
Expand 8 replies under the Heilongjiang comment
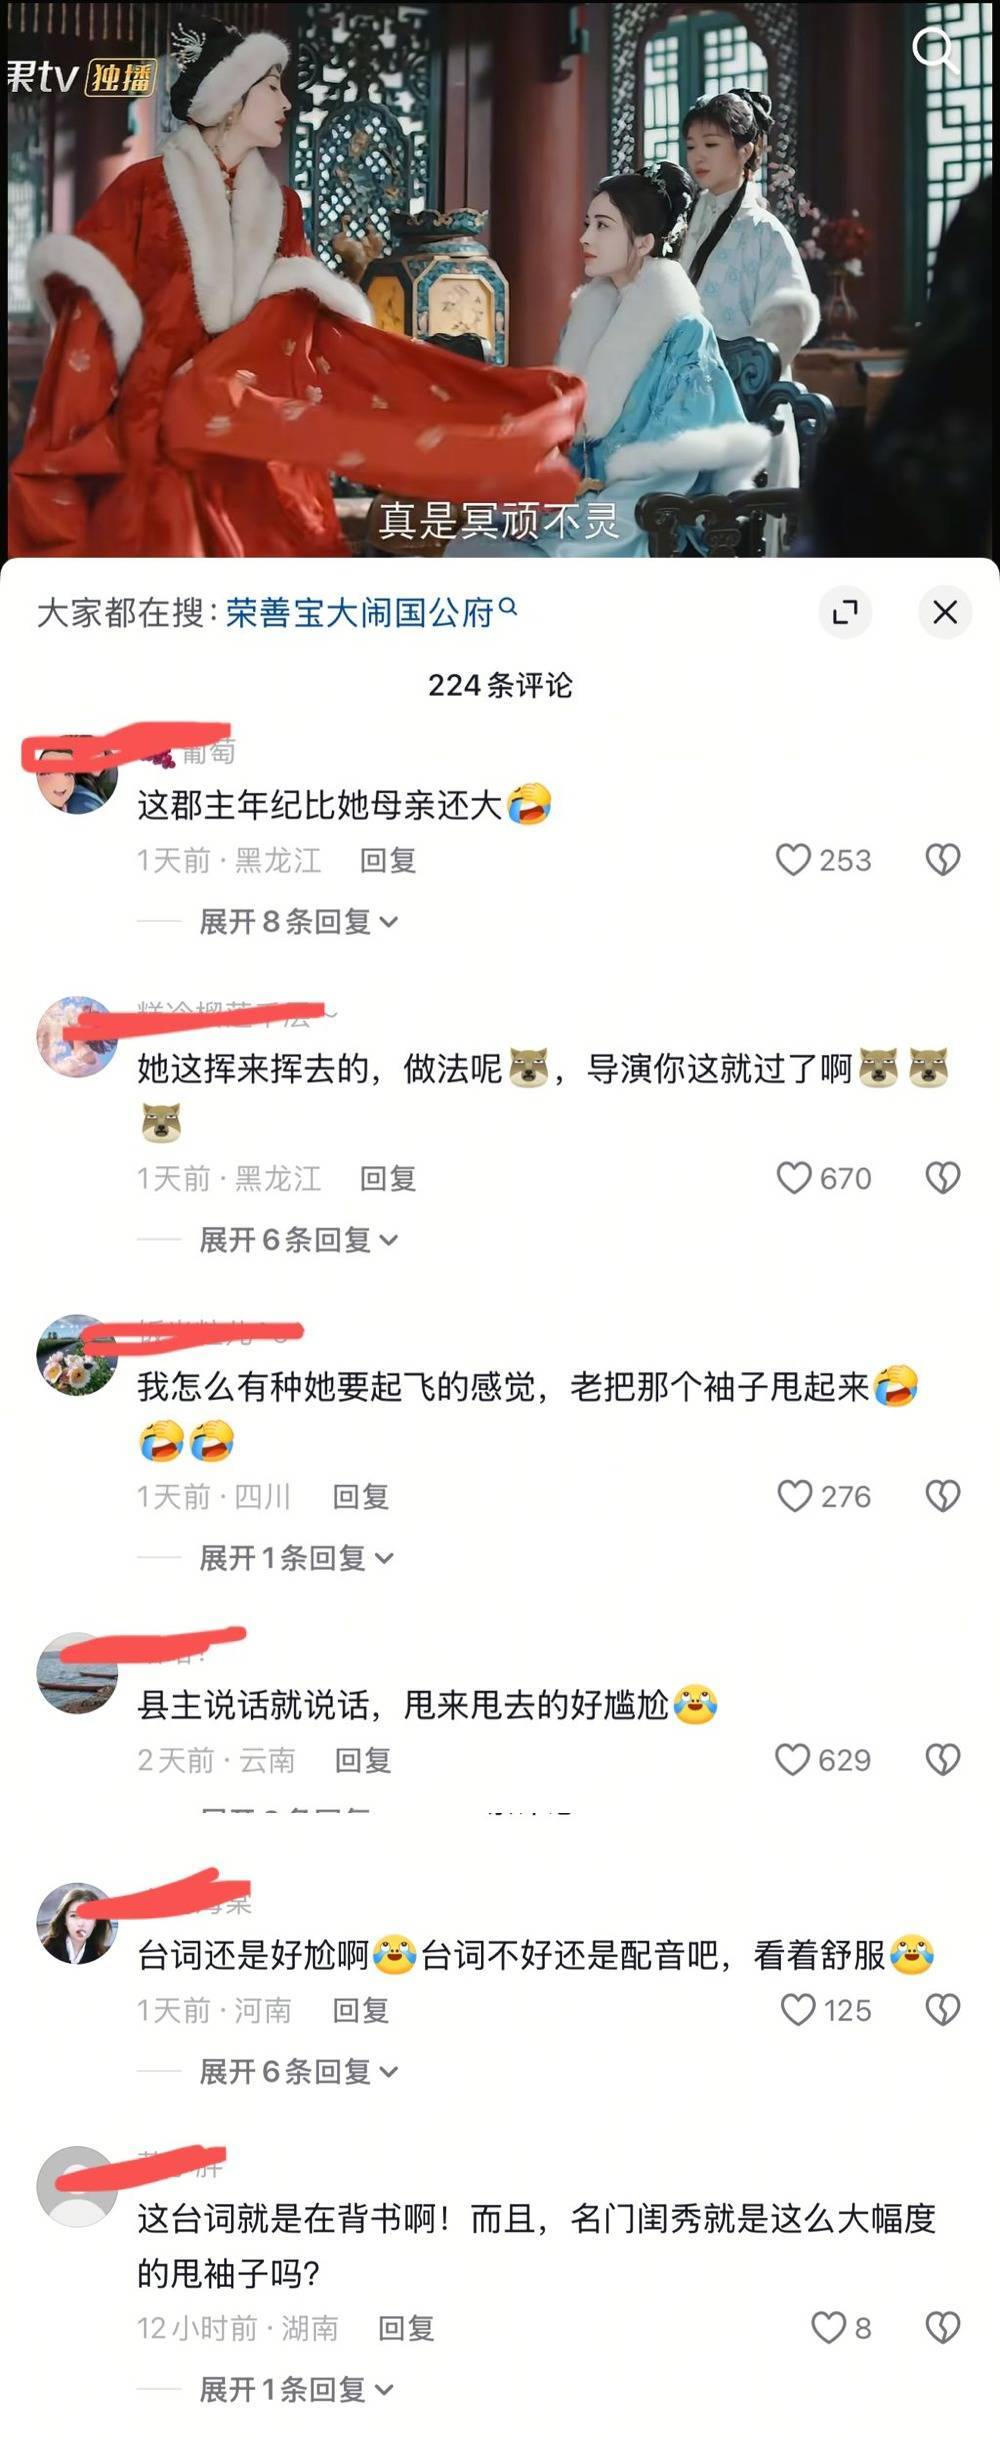(298, 922)
